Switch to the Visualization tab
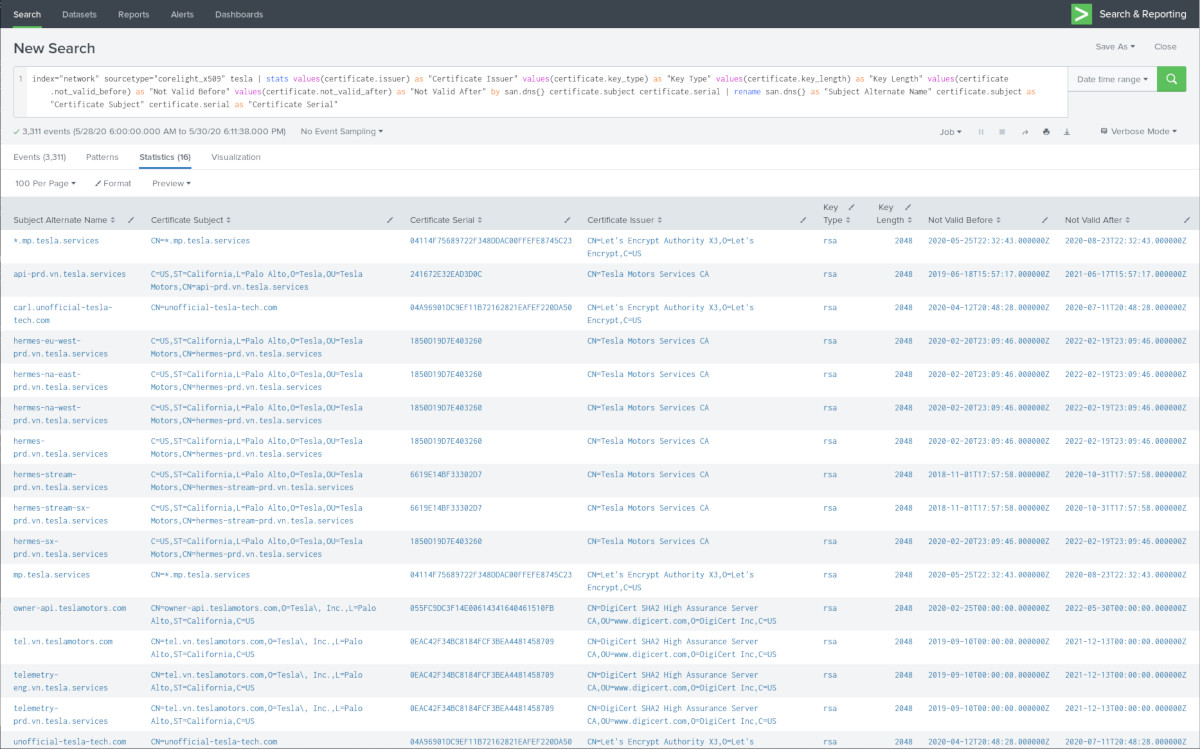Image resolution: width=1200 pixels, height=749 pixels. point(236,157)
